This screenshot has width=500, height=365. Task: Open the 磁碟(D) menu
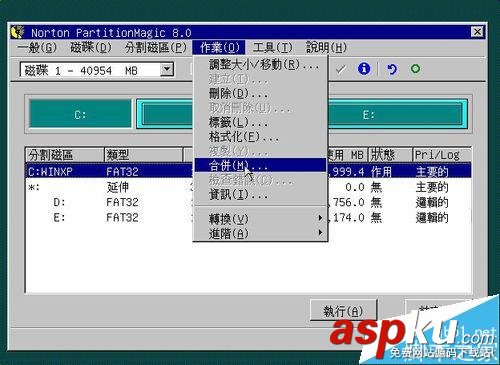91,48
